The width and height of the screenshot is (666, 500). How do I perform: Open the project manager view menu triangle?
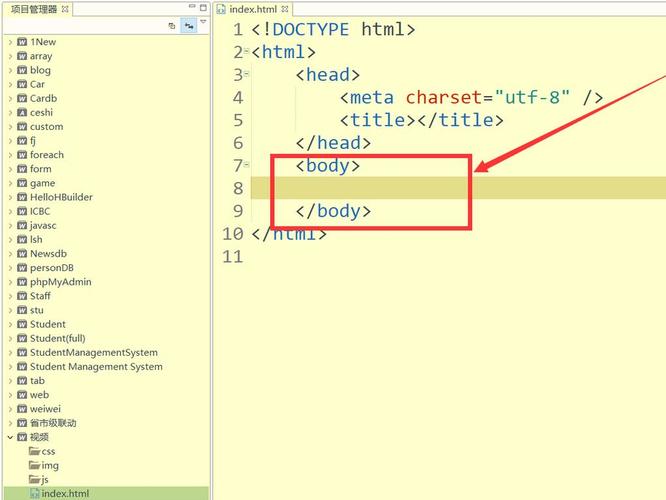point(204,22)
